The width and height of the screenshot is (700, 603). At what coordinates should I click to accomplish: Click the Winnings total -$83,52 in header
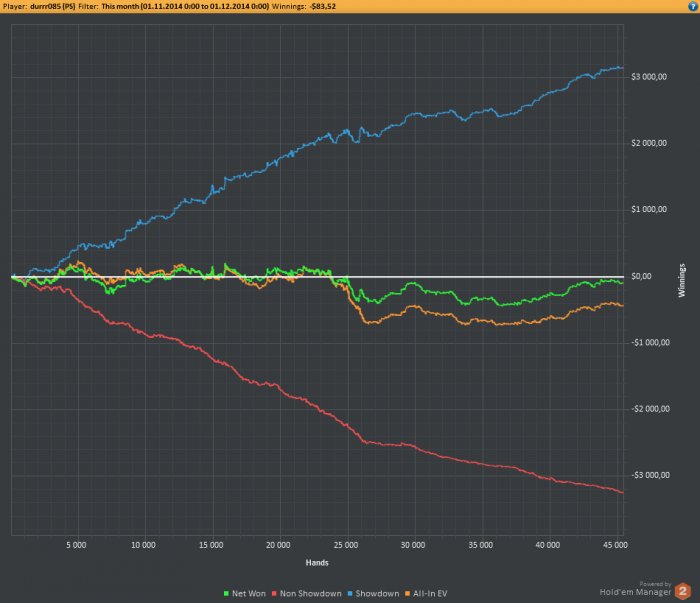323,6
